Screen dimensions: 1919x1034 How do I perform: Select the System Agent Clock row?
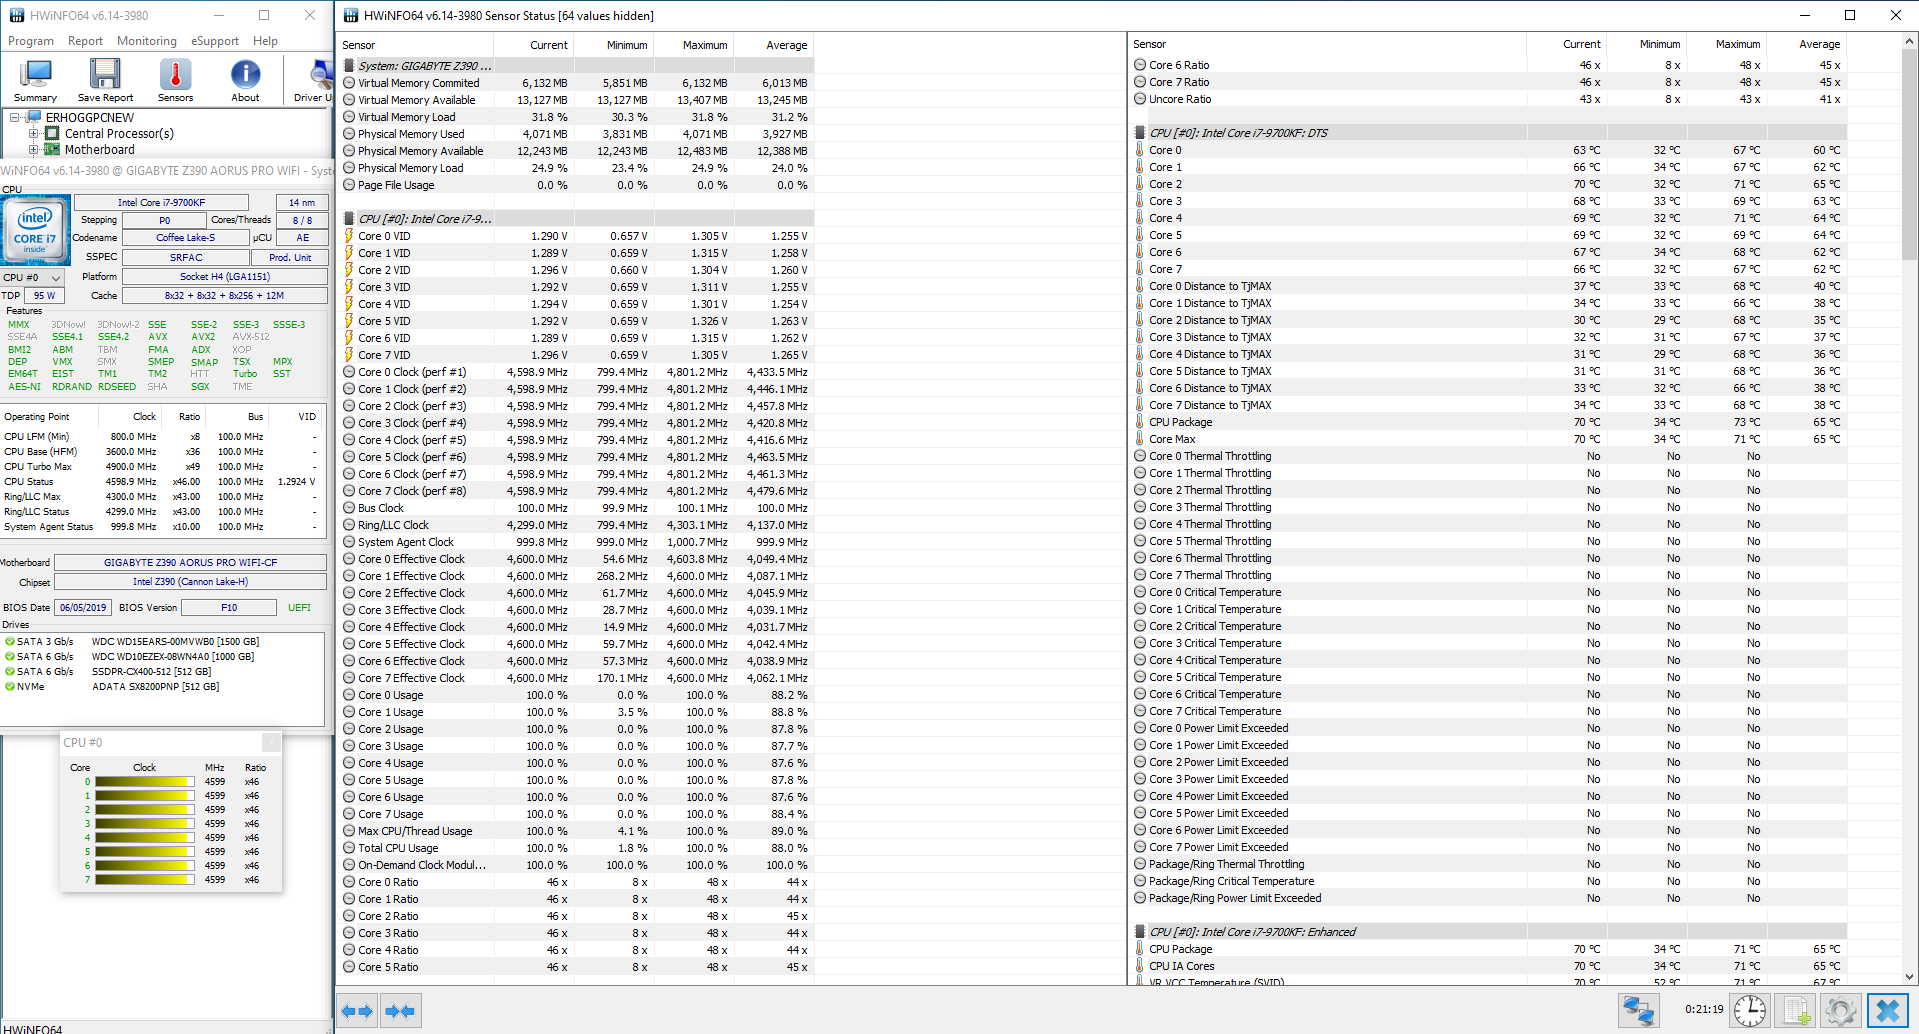click(576, 542)
